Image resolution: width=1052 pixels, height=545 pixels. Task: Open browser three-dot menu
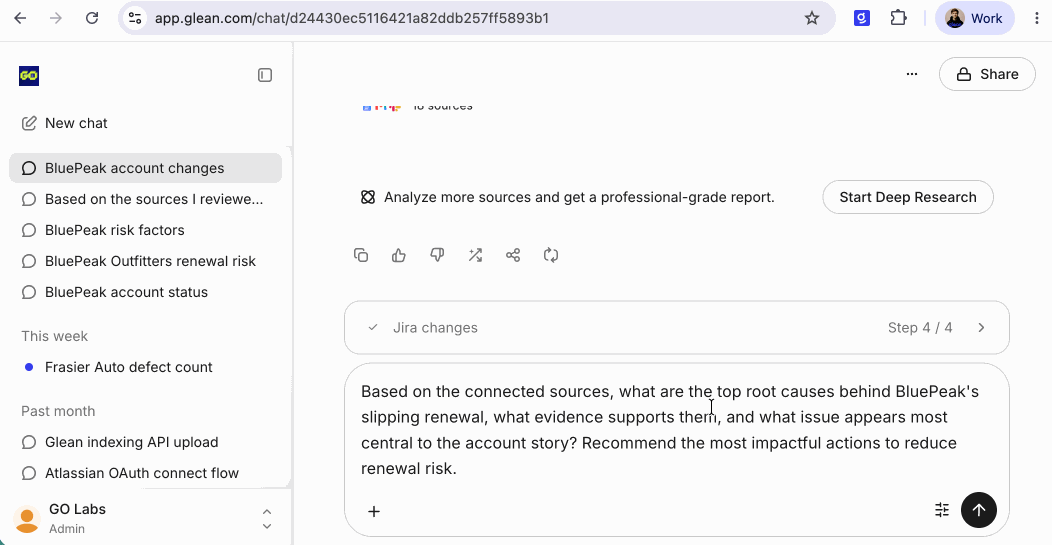point(1037,18)
